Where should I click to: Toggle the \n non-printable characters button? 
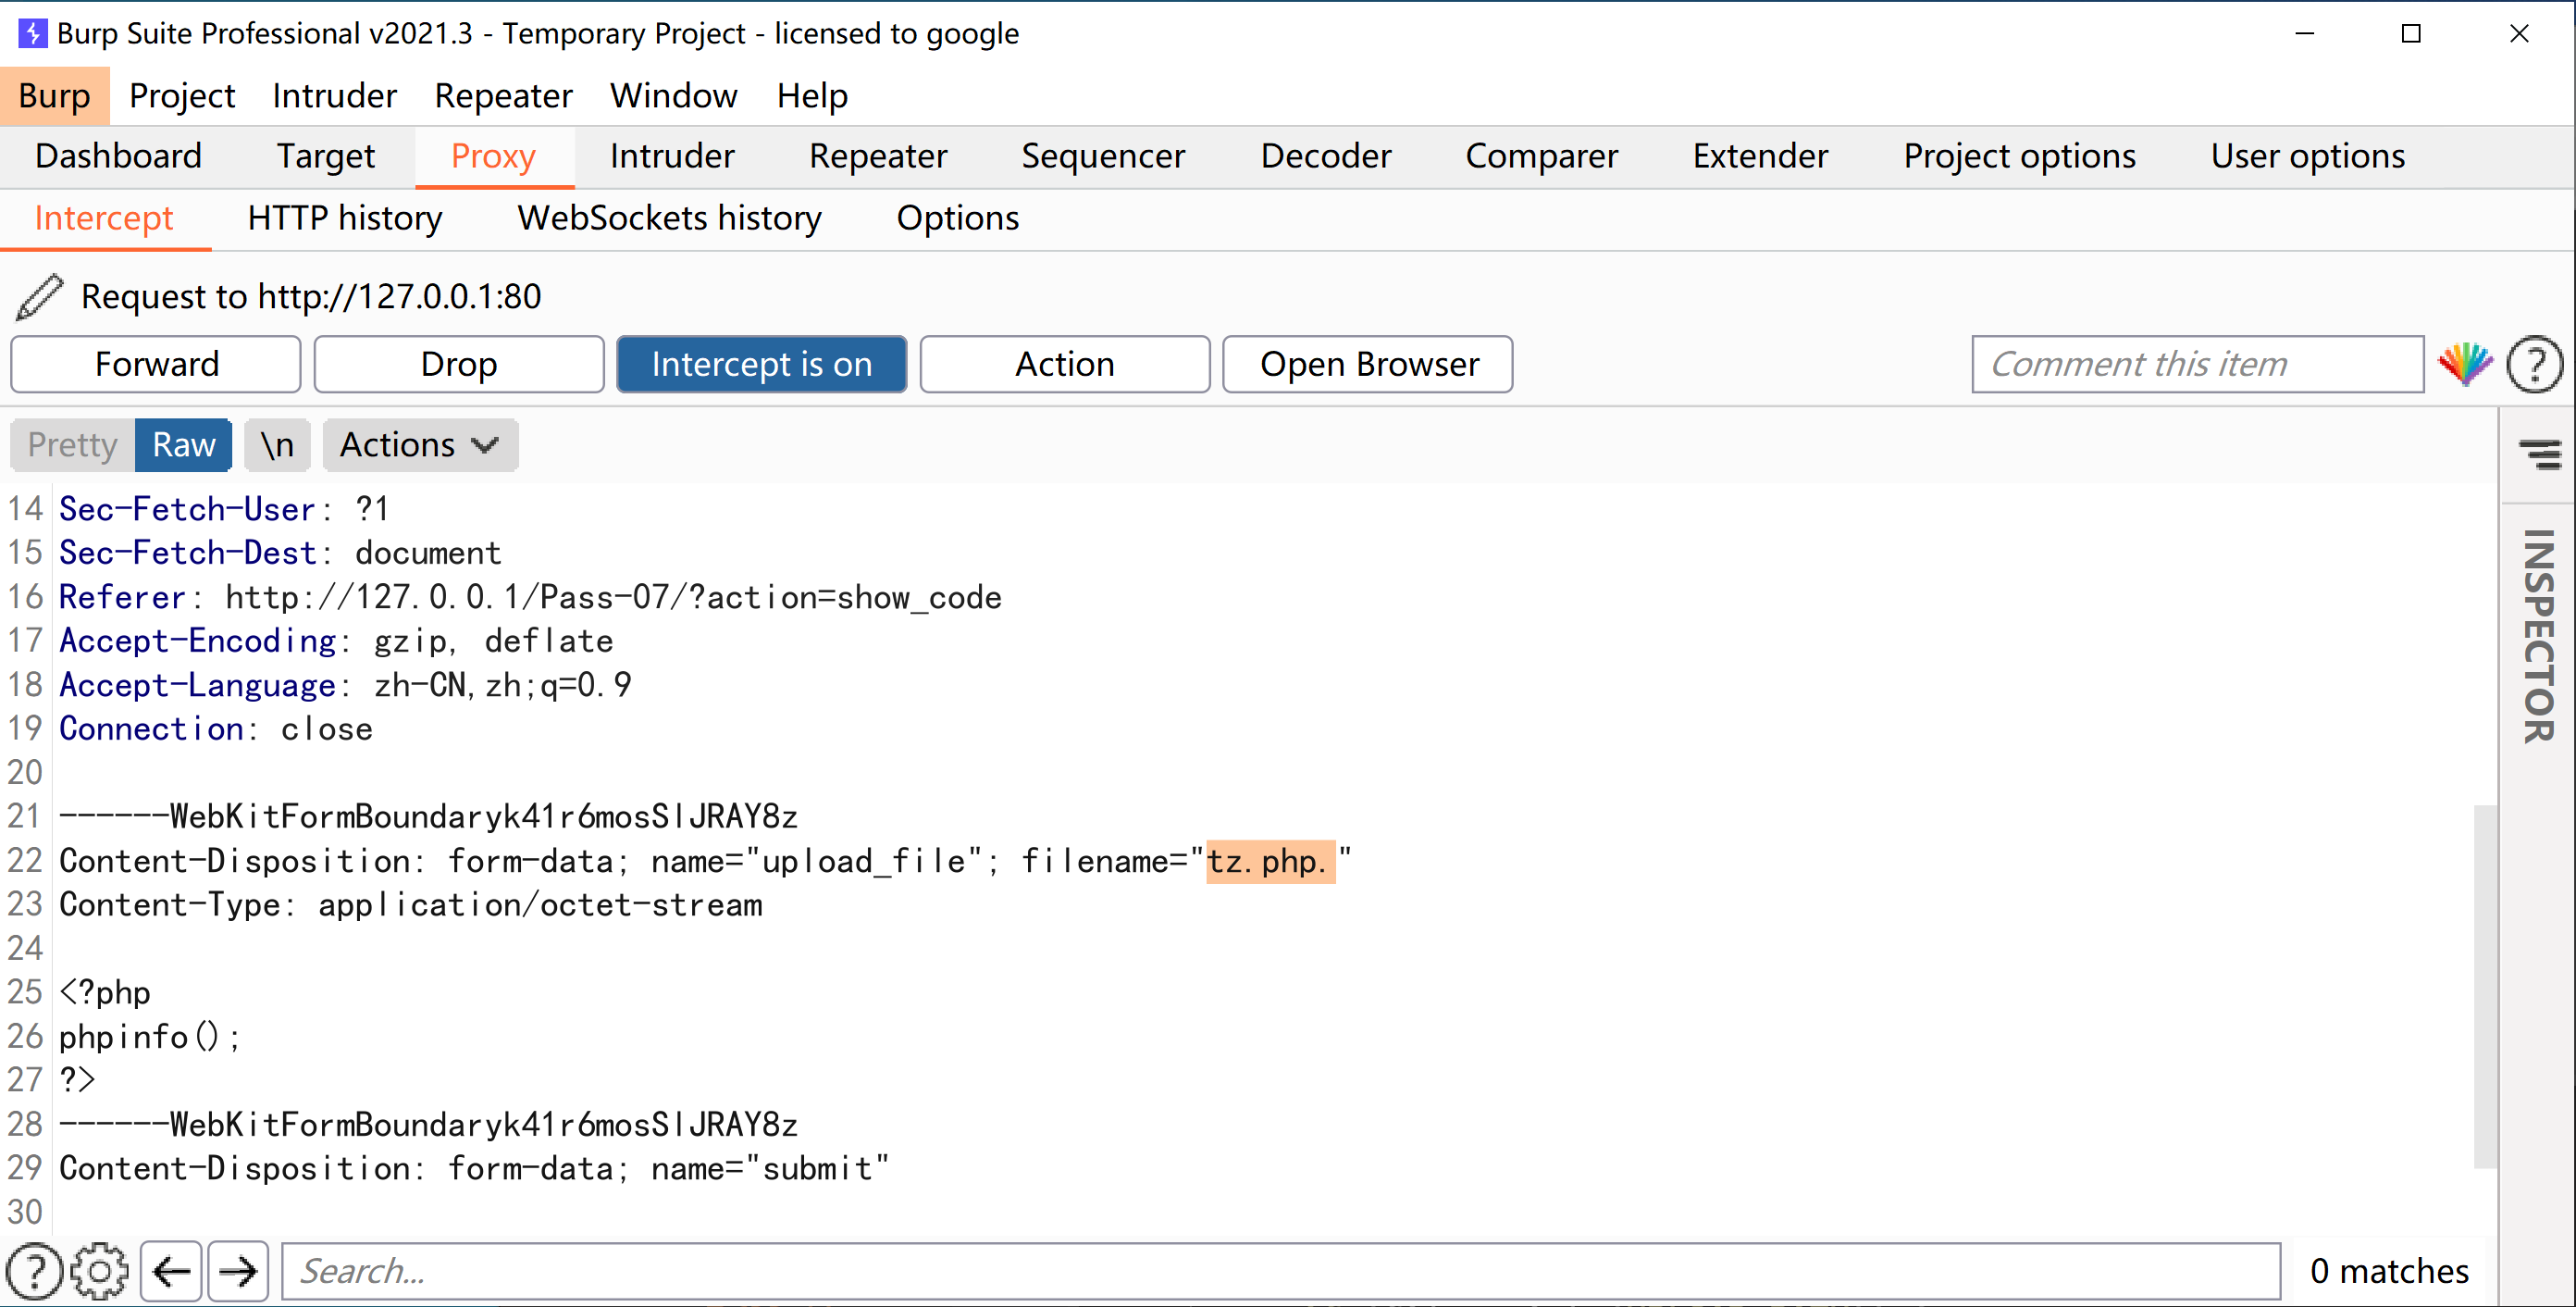[x=277, y=445]
